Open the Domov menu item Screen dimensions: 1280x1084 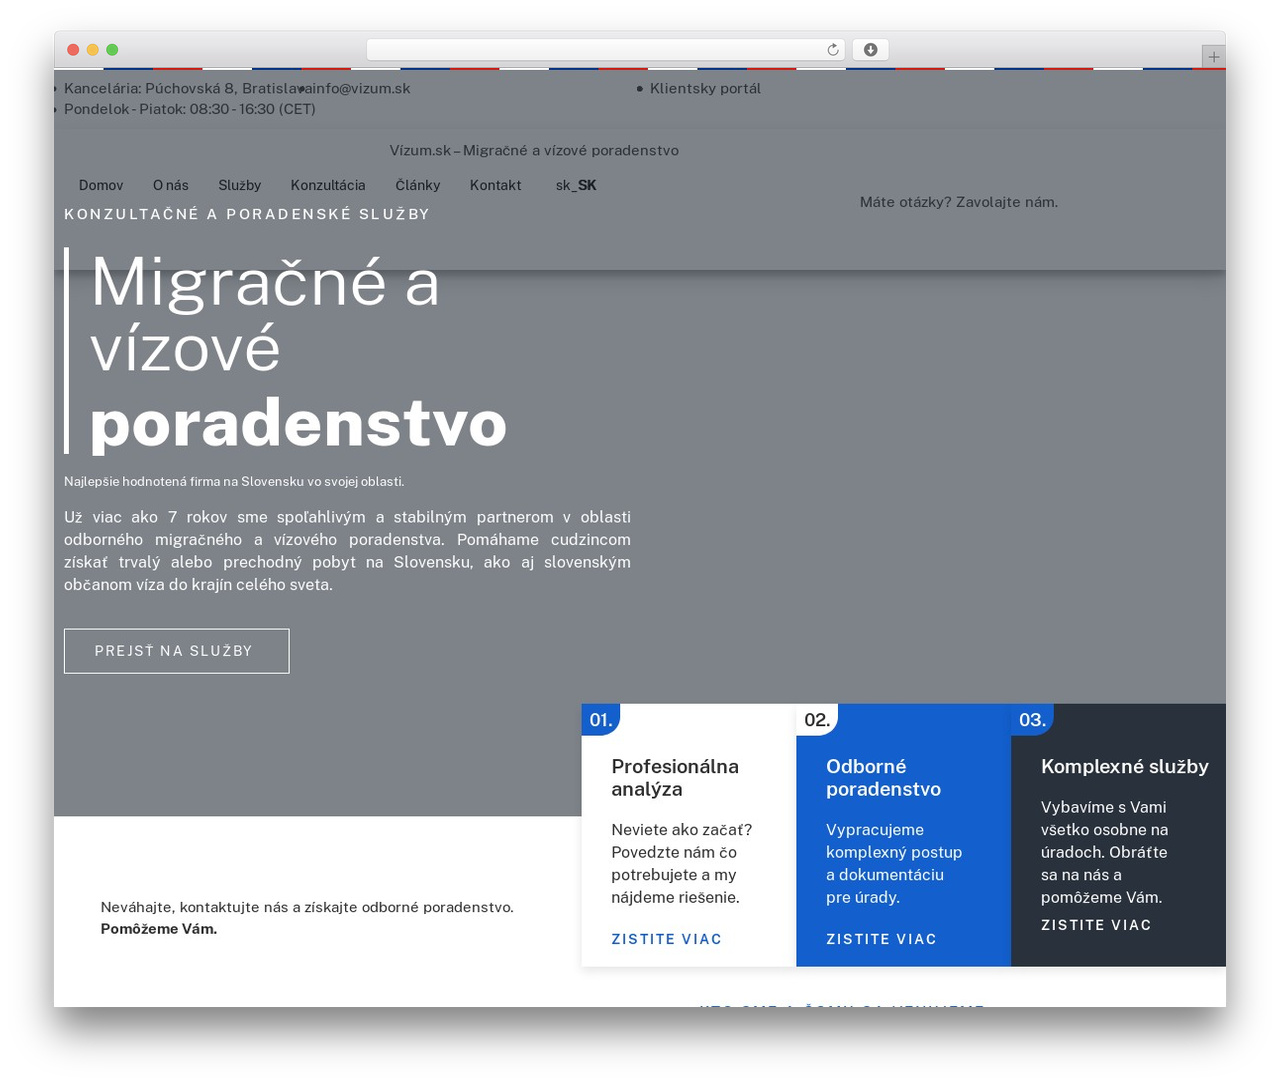click(x=101, y=185)
